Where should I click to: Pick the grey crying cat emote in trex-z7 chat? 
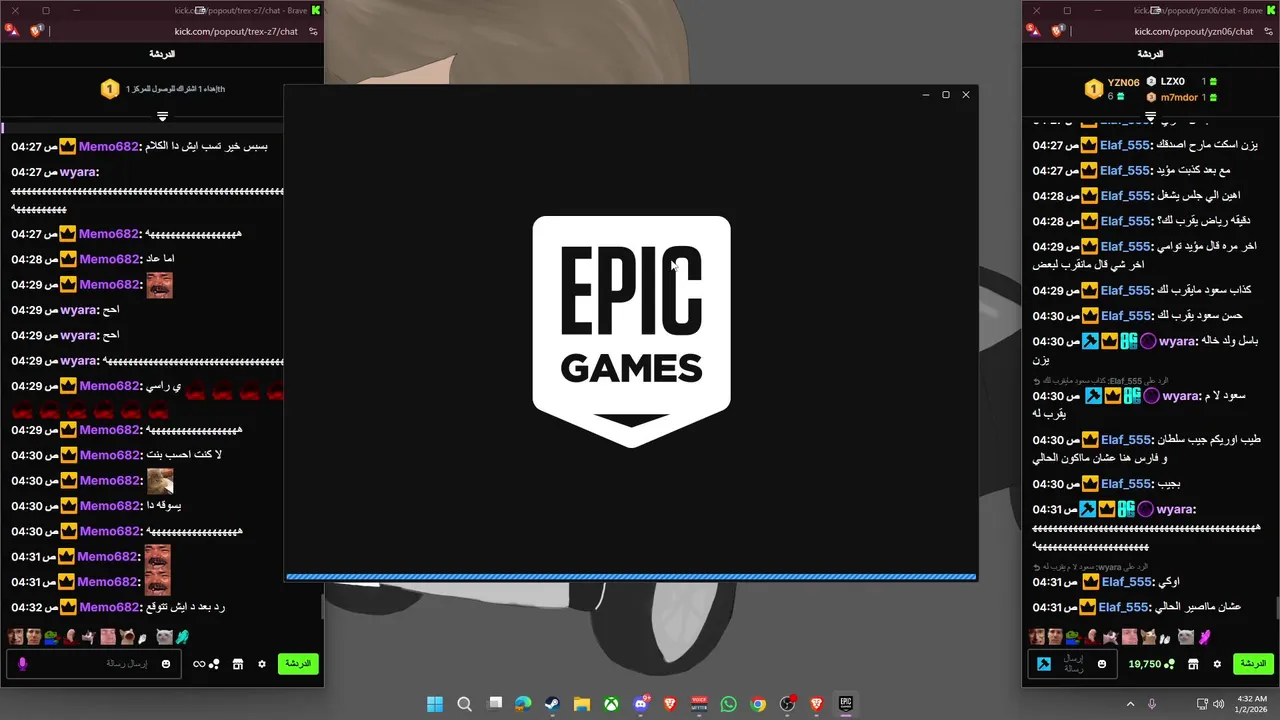[x=164, y=637]
